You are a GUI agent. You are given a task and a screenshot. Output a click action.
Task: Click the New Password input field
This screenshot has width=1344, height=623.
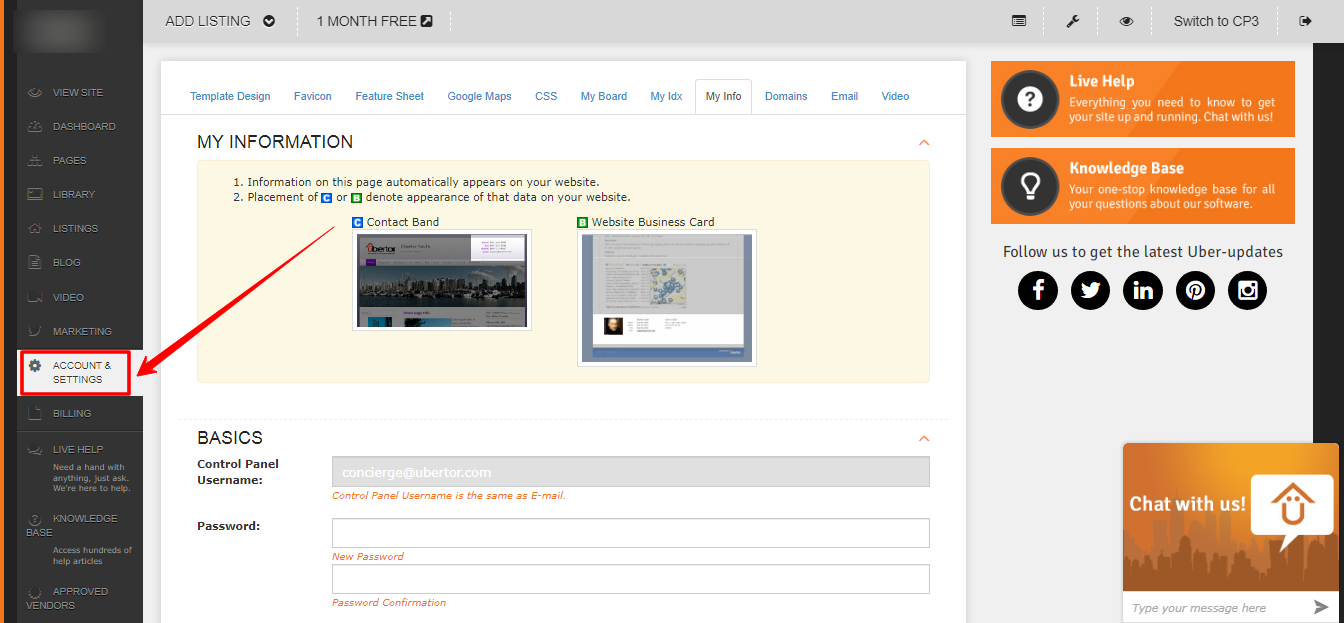coord(630,533)
